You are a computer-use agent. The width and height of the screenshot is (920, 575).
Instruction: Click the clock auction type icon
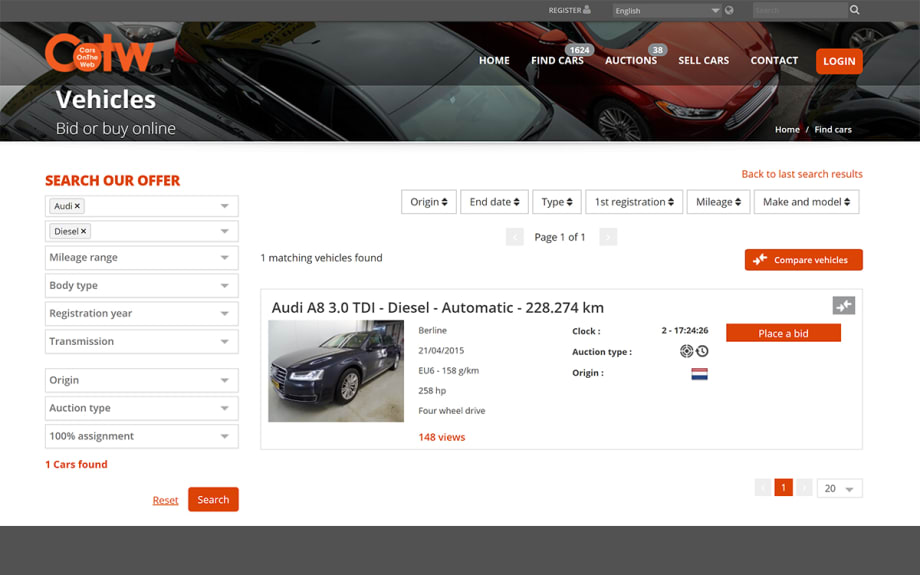click(x=702, y=351)
